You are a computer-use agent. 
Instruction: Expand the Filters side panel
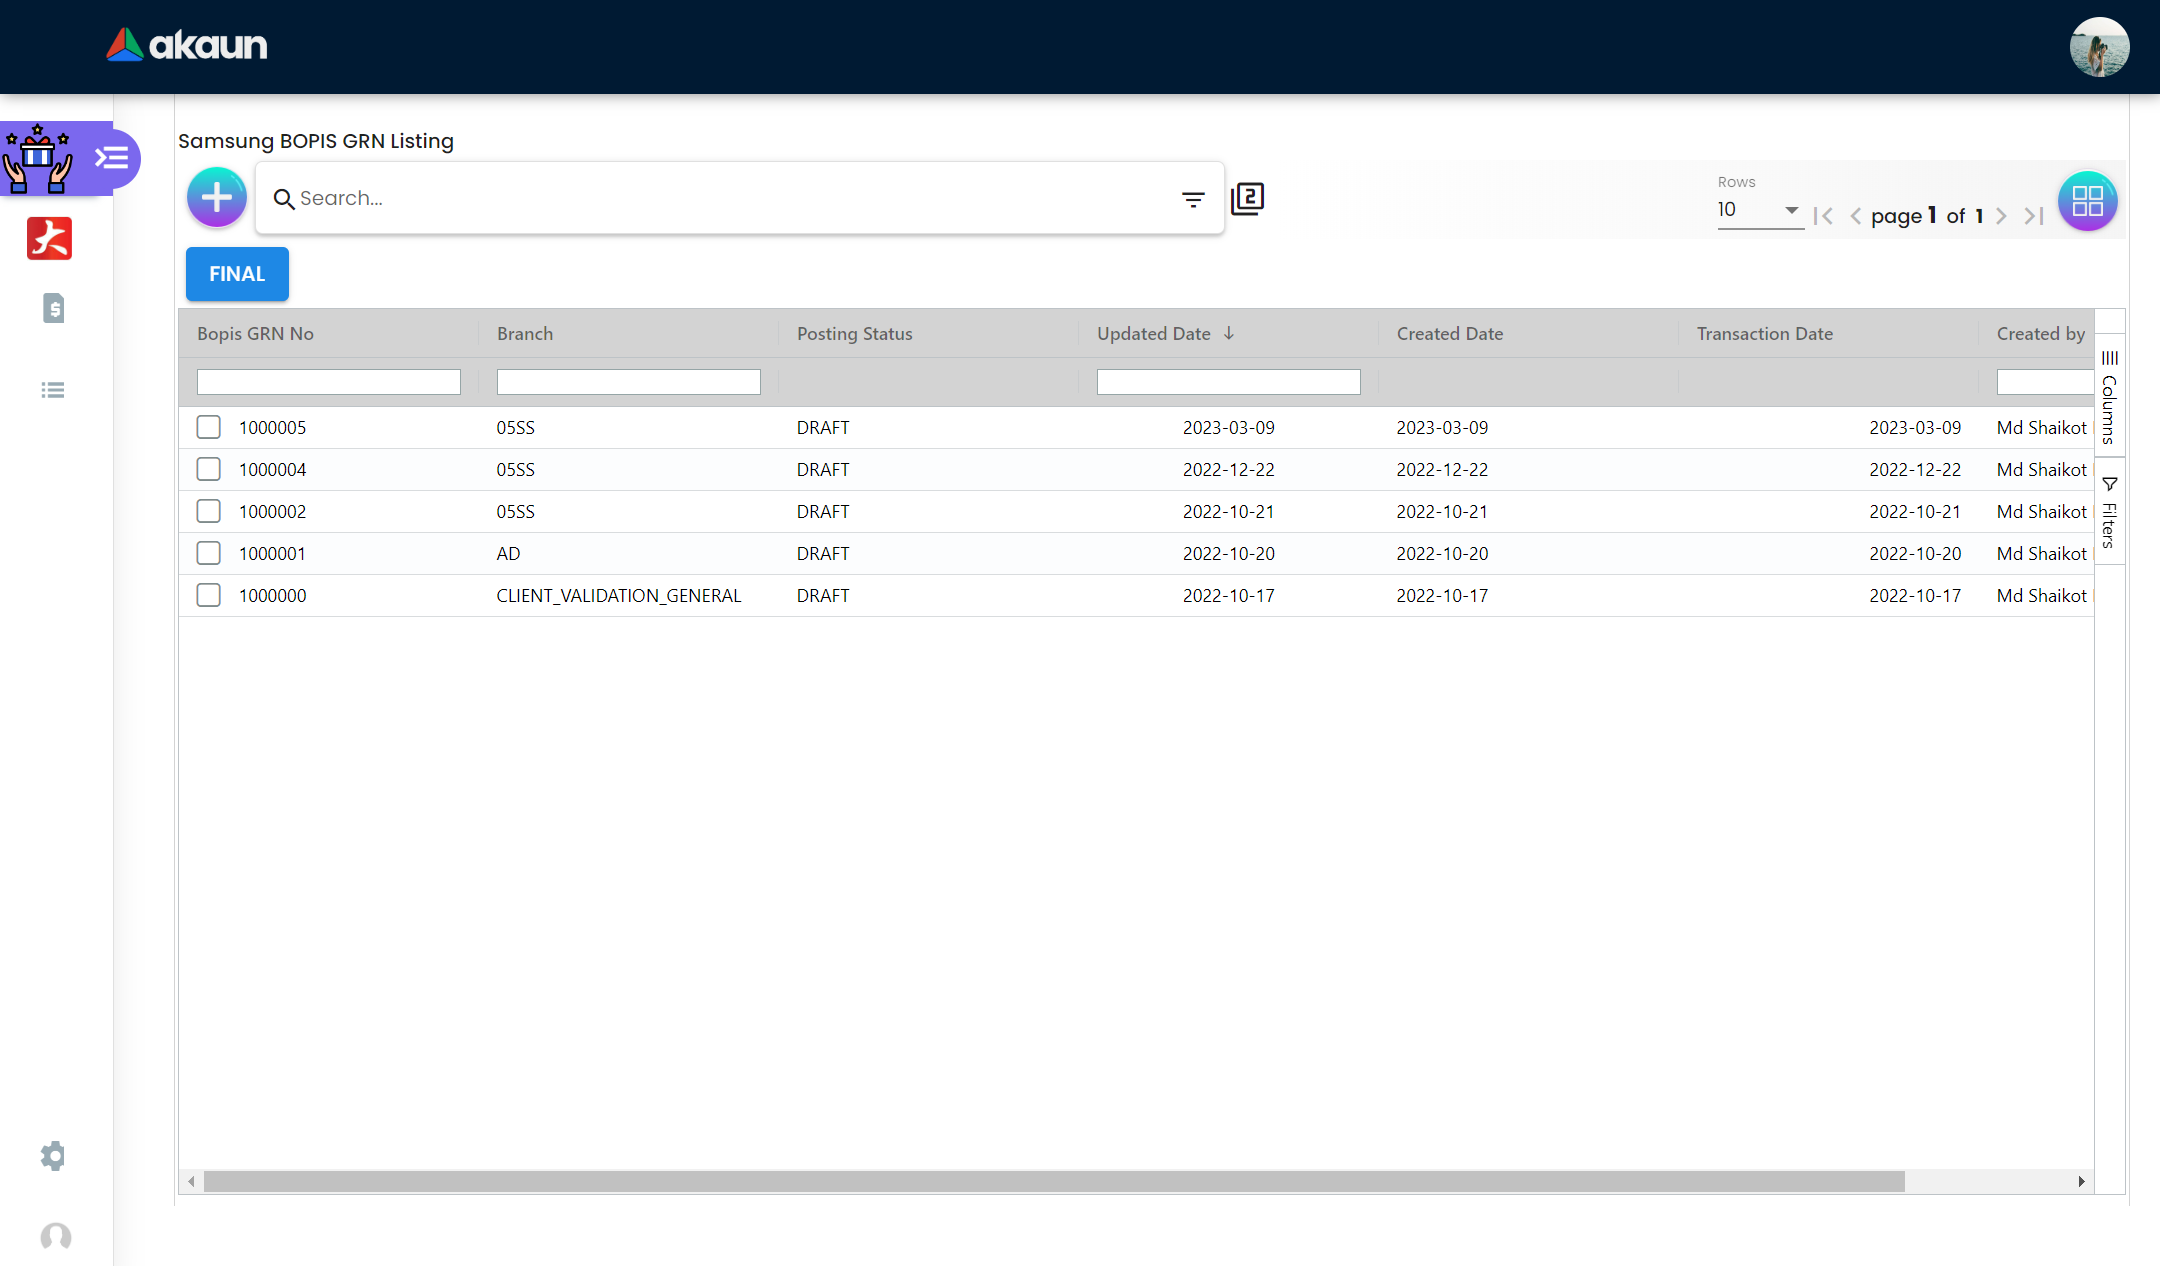tap(2109, 513)
